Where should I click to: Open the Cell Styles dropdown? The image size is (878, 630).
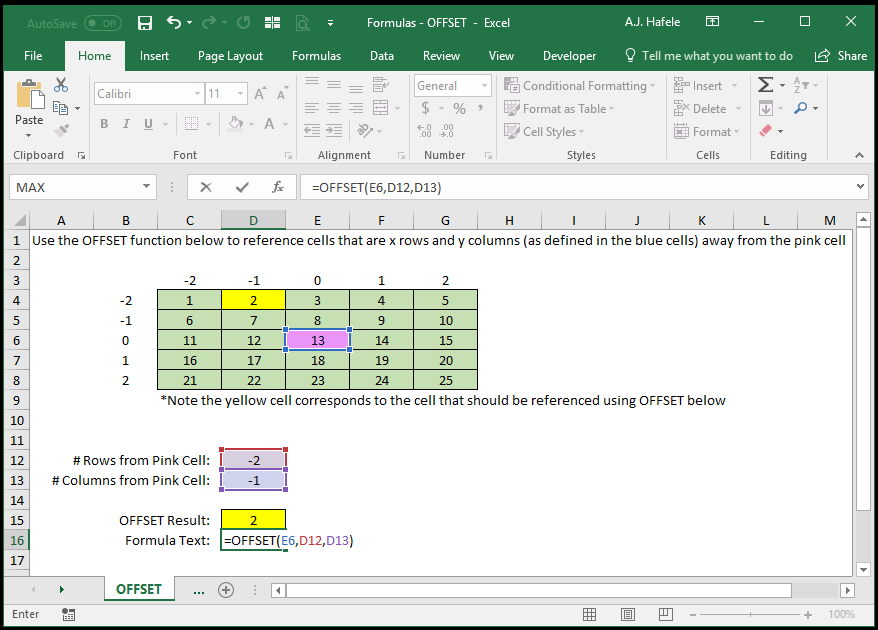click(x=544, y=132)
